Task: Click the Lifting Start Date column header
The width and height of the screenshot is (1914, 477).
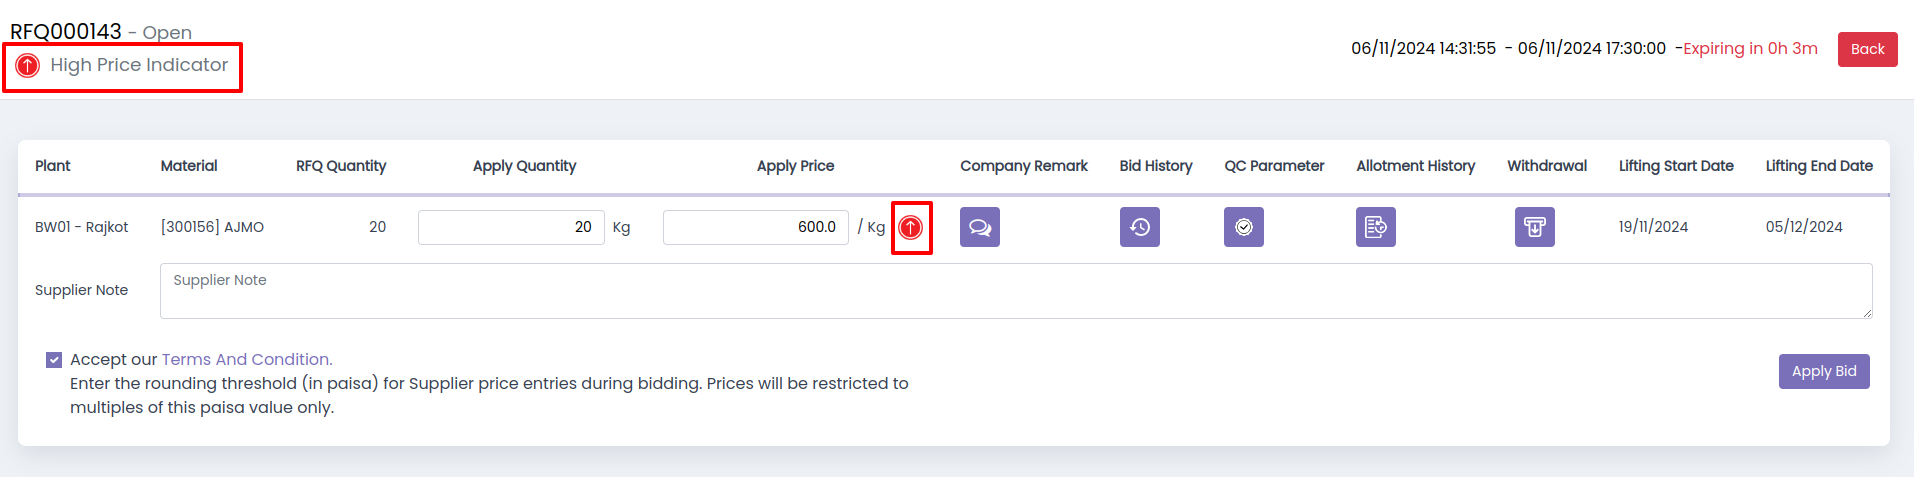Action: 1676,166
